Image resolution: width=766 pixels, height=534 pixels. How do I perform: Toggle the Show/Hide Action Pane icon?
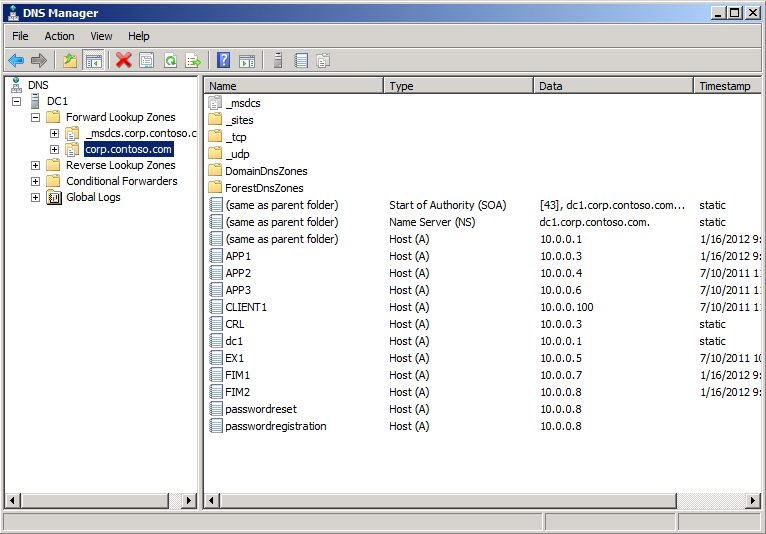[x=247, y=61]
